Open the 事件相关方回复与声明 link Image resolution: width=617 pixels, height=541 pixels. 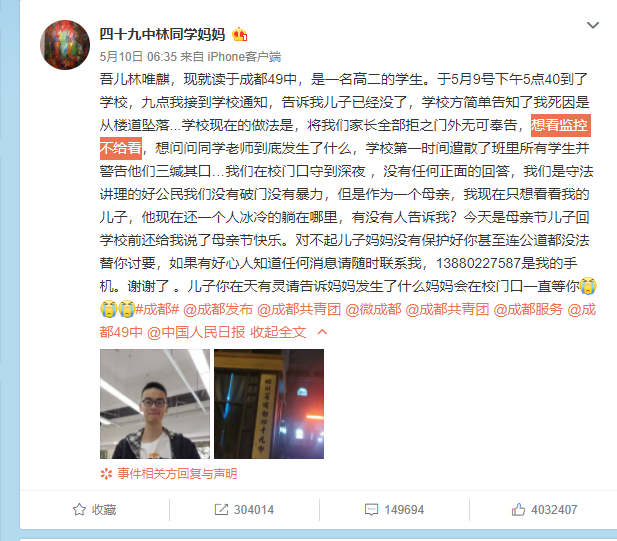point(177,474)
